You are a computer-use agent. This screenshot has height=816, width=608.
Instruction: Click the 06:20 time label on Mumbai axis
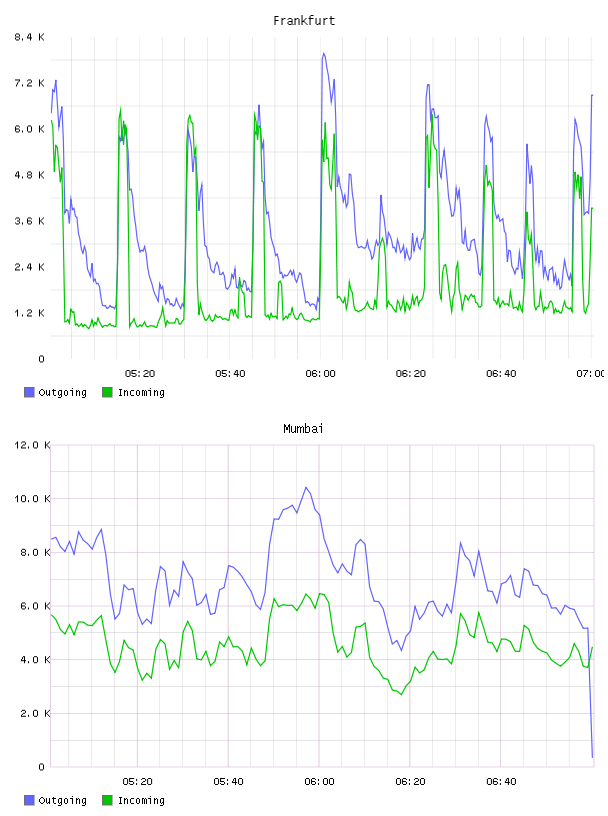[410, 782]
